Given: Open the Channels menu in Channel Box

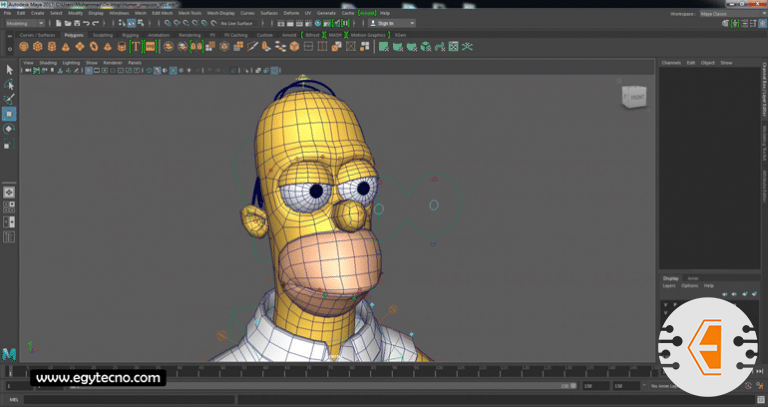Looking at the screenshot, I should click(671, 63).
